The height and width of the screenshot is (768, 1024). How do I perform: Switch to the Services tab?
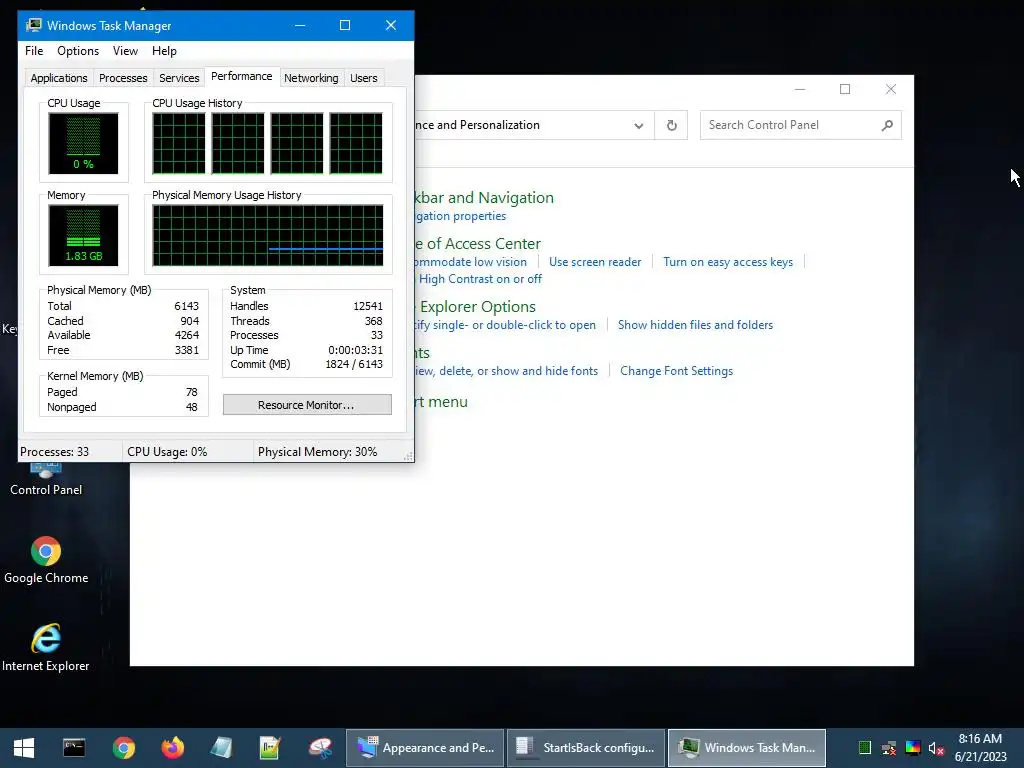179,78
